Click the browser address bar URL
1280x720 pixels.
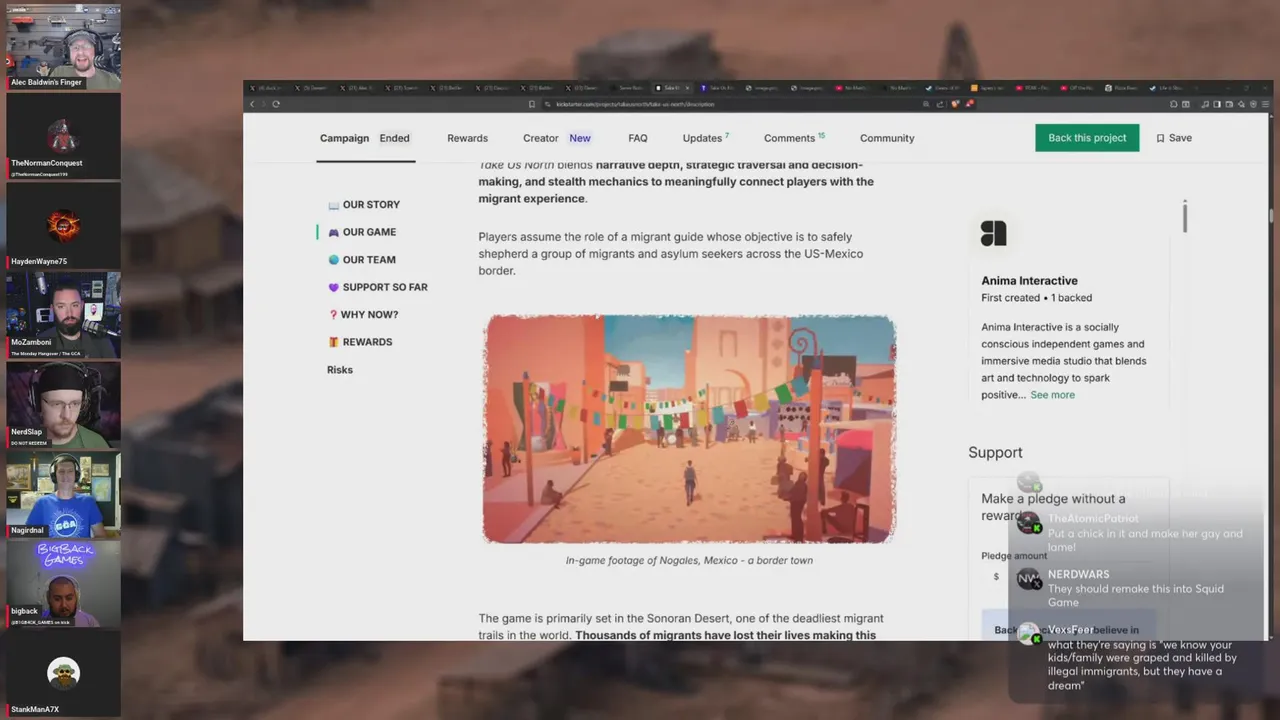click(635, 104)
